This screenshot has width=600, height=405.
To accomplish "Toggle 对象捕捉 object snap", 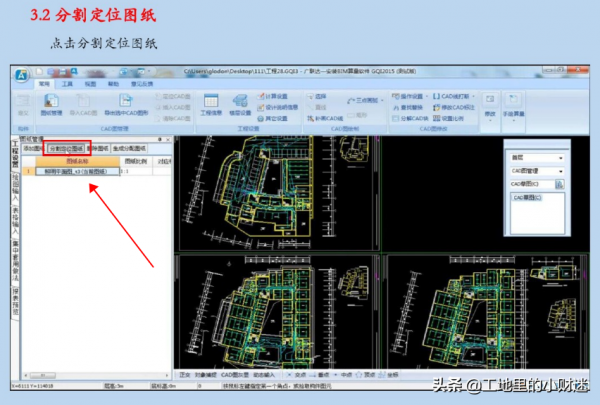I will [206, 377].
